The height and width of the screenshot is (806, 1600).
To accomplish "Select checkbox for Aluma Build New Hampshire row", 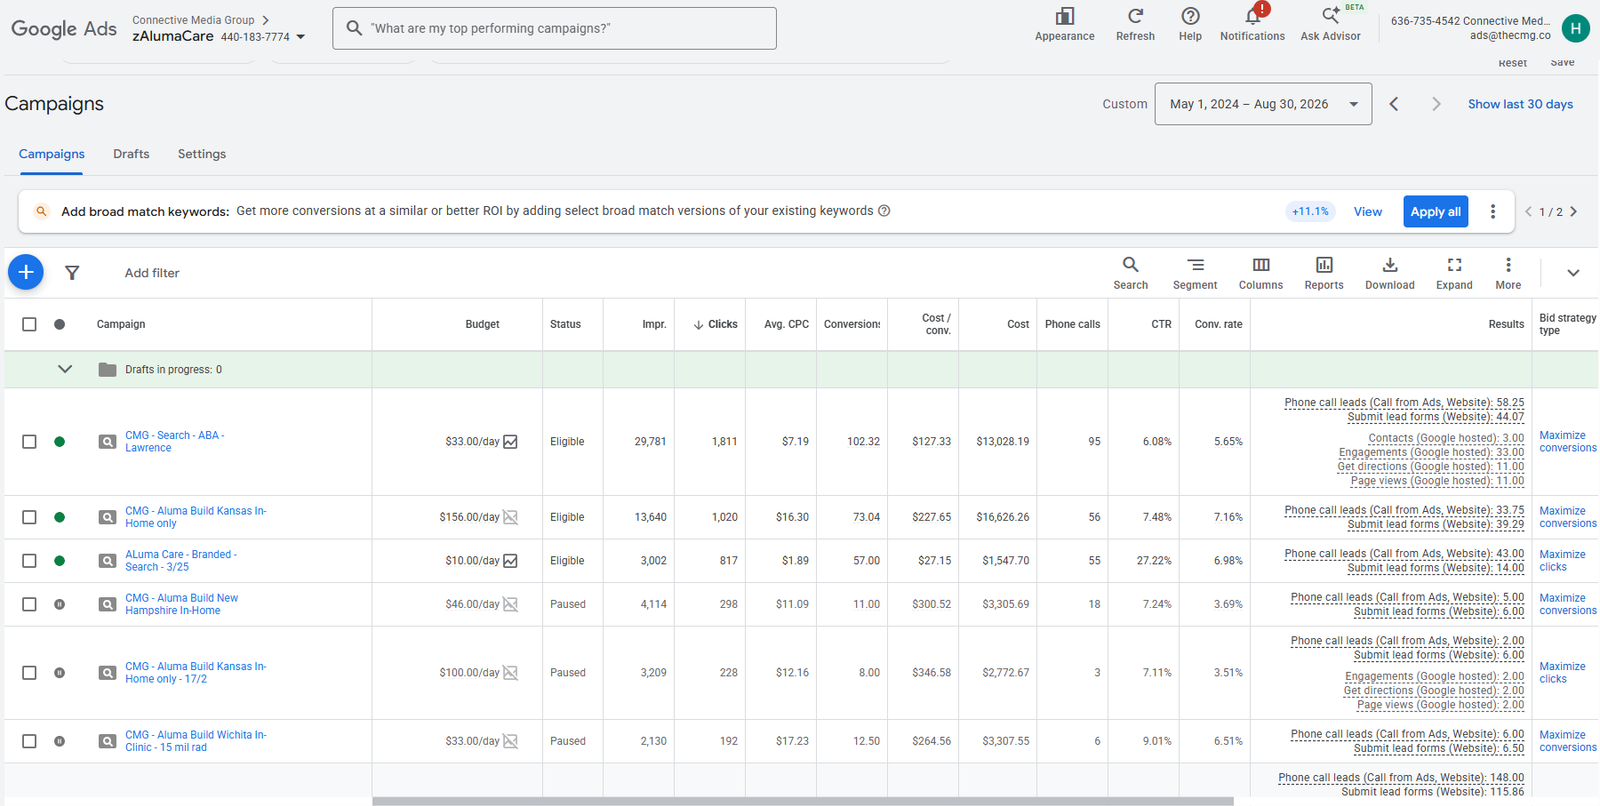I will tap(29, 604).
